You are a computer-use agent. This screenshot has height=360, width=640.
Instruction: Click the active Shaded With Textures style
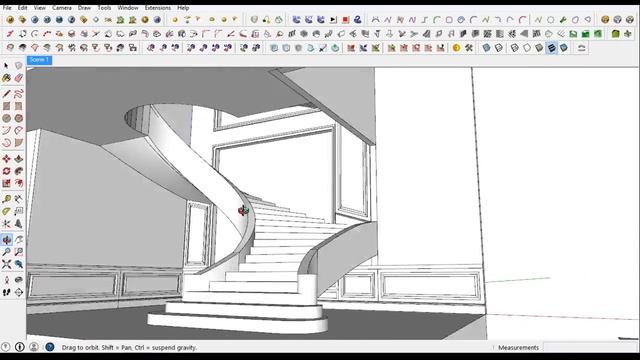click(551, 48)
